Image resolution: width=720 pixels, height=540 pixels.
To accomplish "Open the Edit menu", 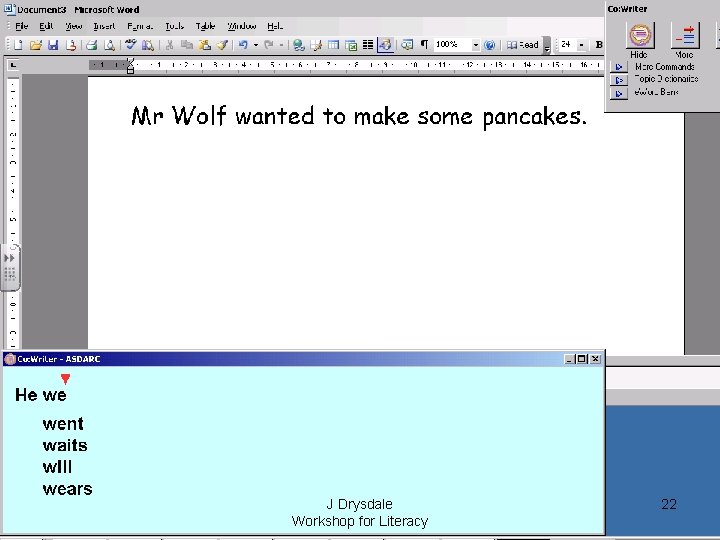I will 46,26.
